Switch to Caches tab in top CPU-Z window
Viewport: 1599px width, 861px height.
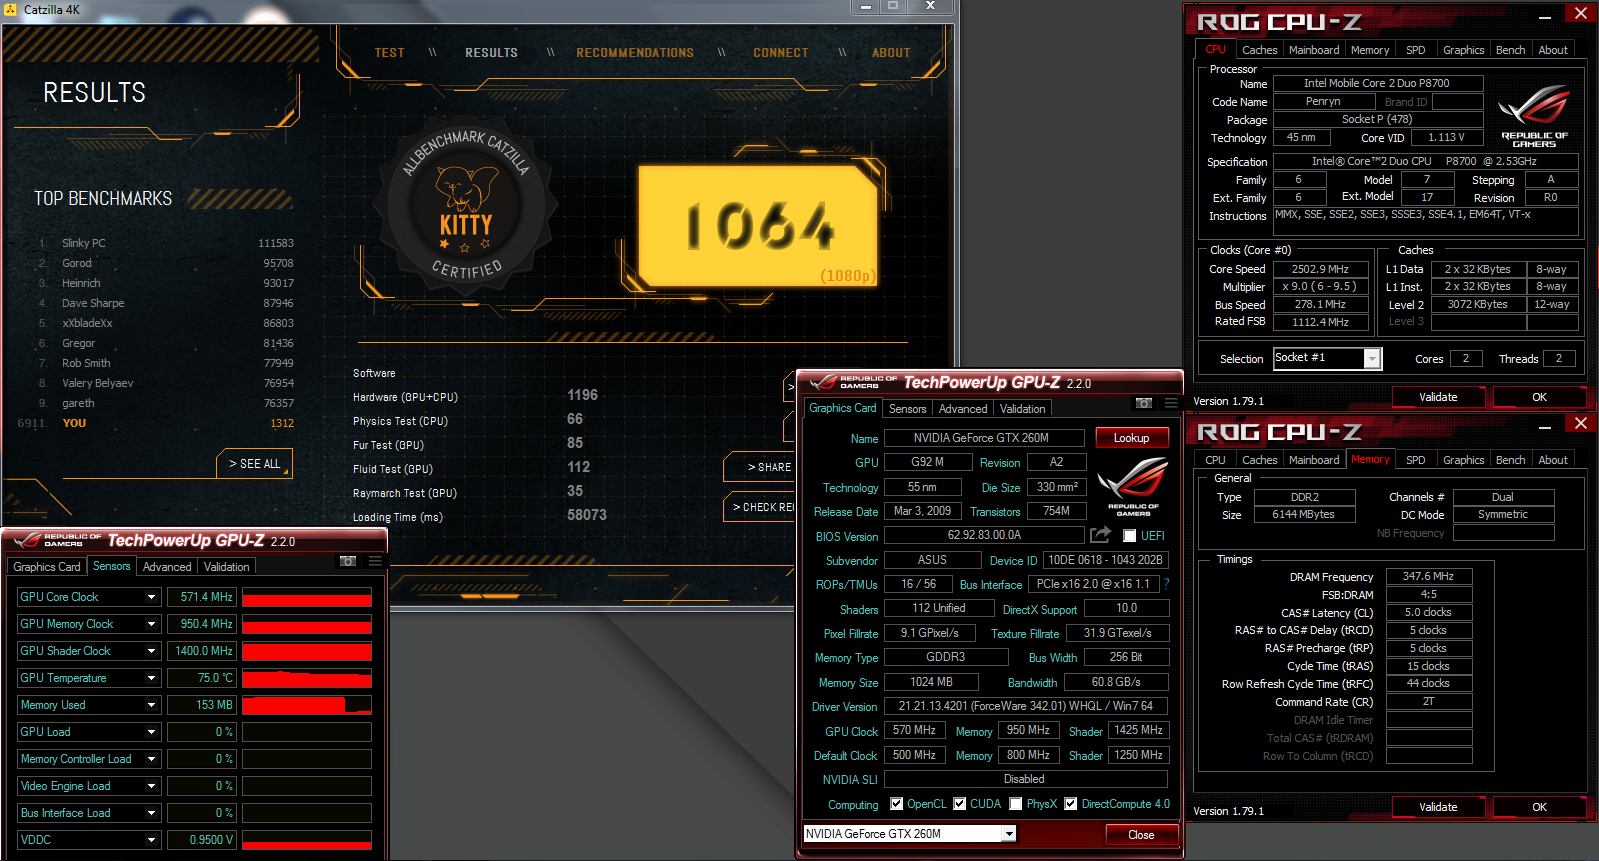point(1260,50)
